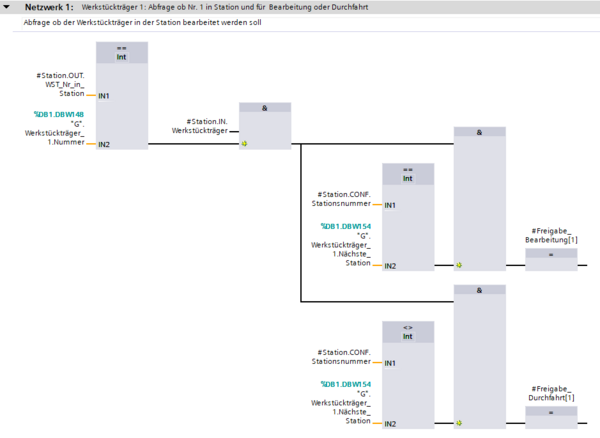
Task: Click the network comment about Werkstückträger bearbeitet
Action: click(x=142, y=22)
